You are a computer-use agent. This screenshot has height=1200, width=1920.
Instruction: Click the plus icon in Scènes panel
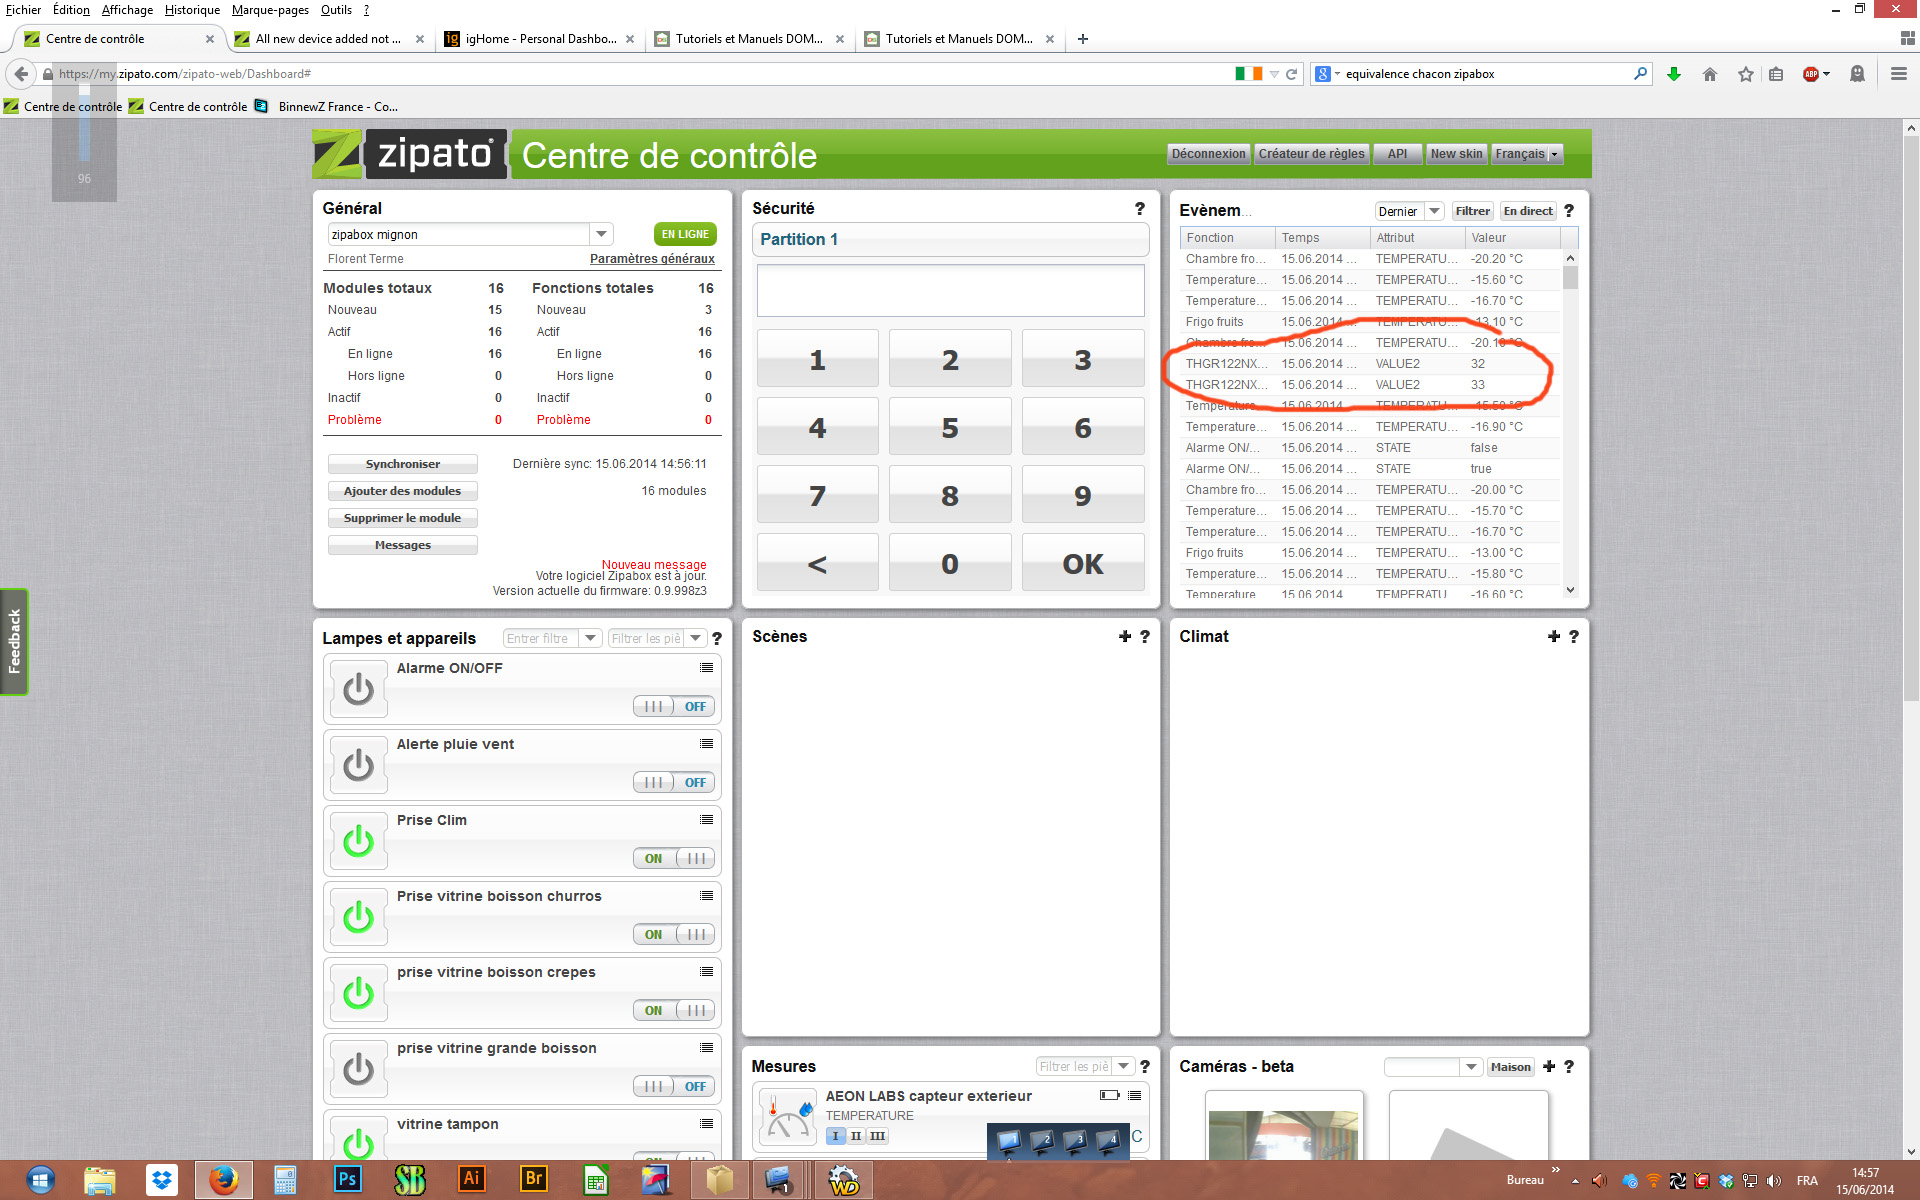pos(1125,637)
